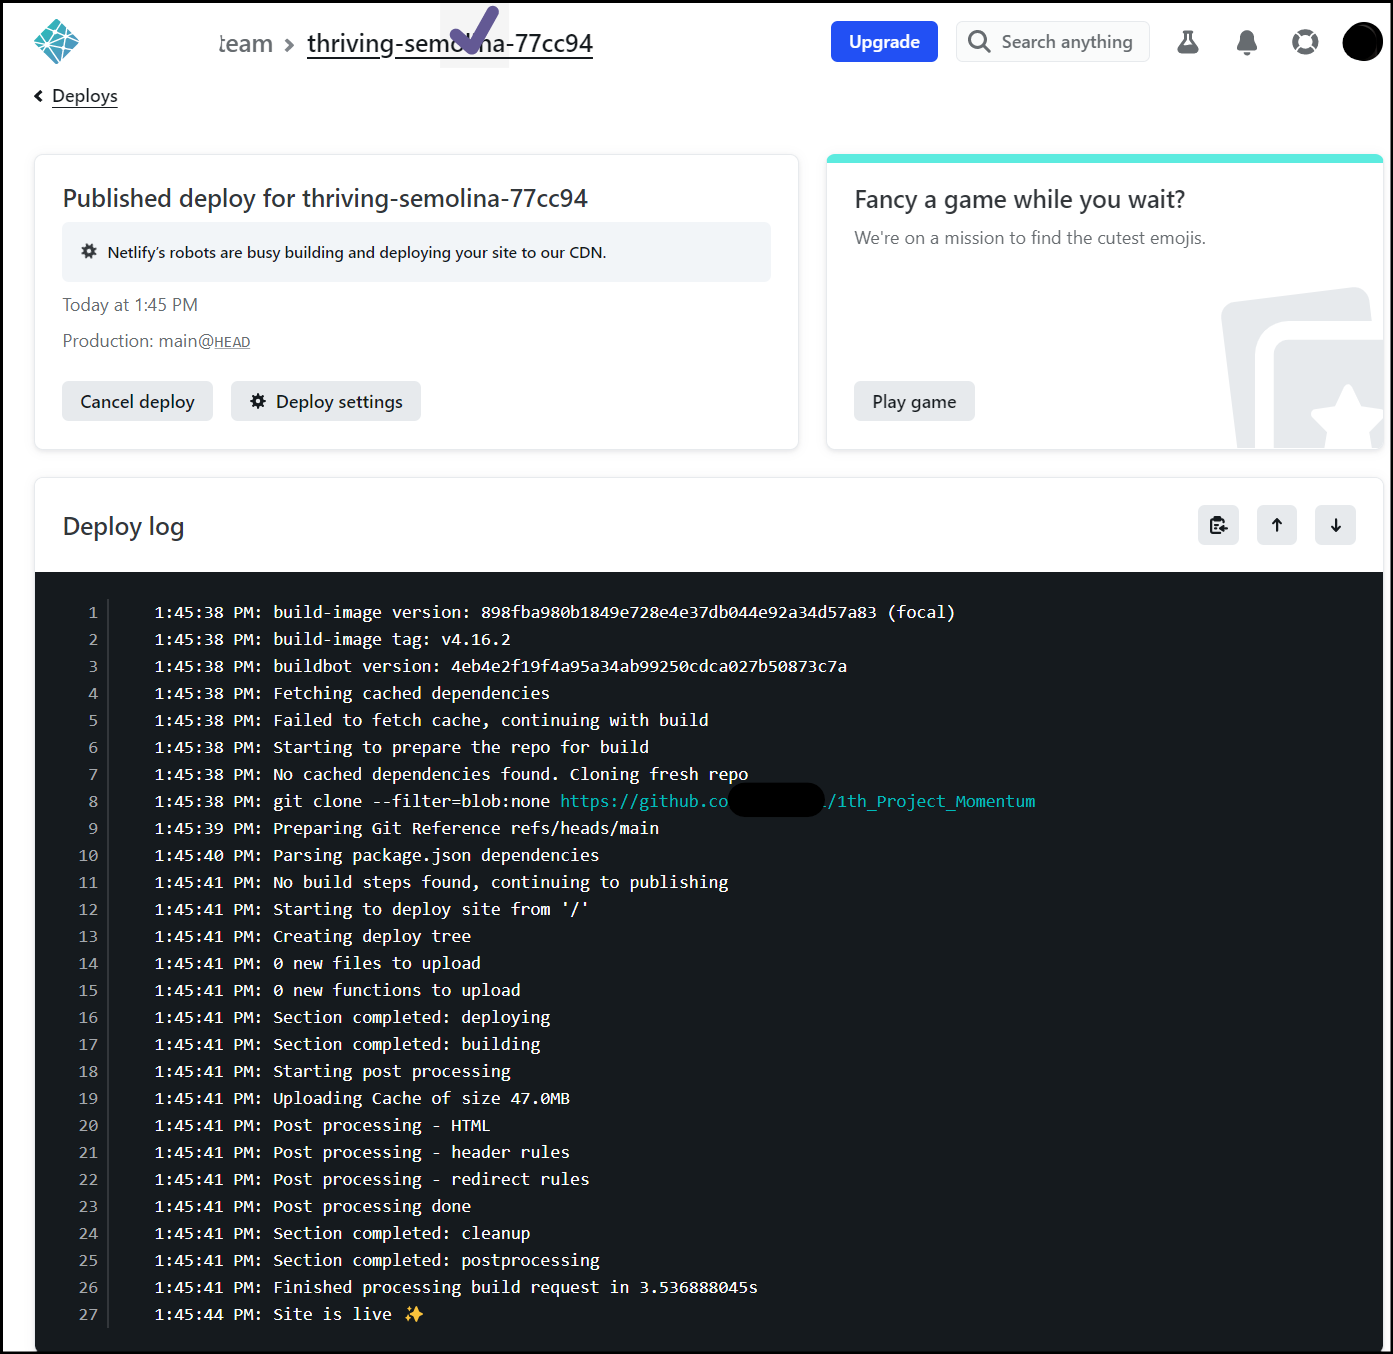The height and width of the screenshot is (1354, 1393).
Task: Open the GitHub repo URL in log
Action: tap(797, 801)
